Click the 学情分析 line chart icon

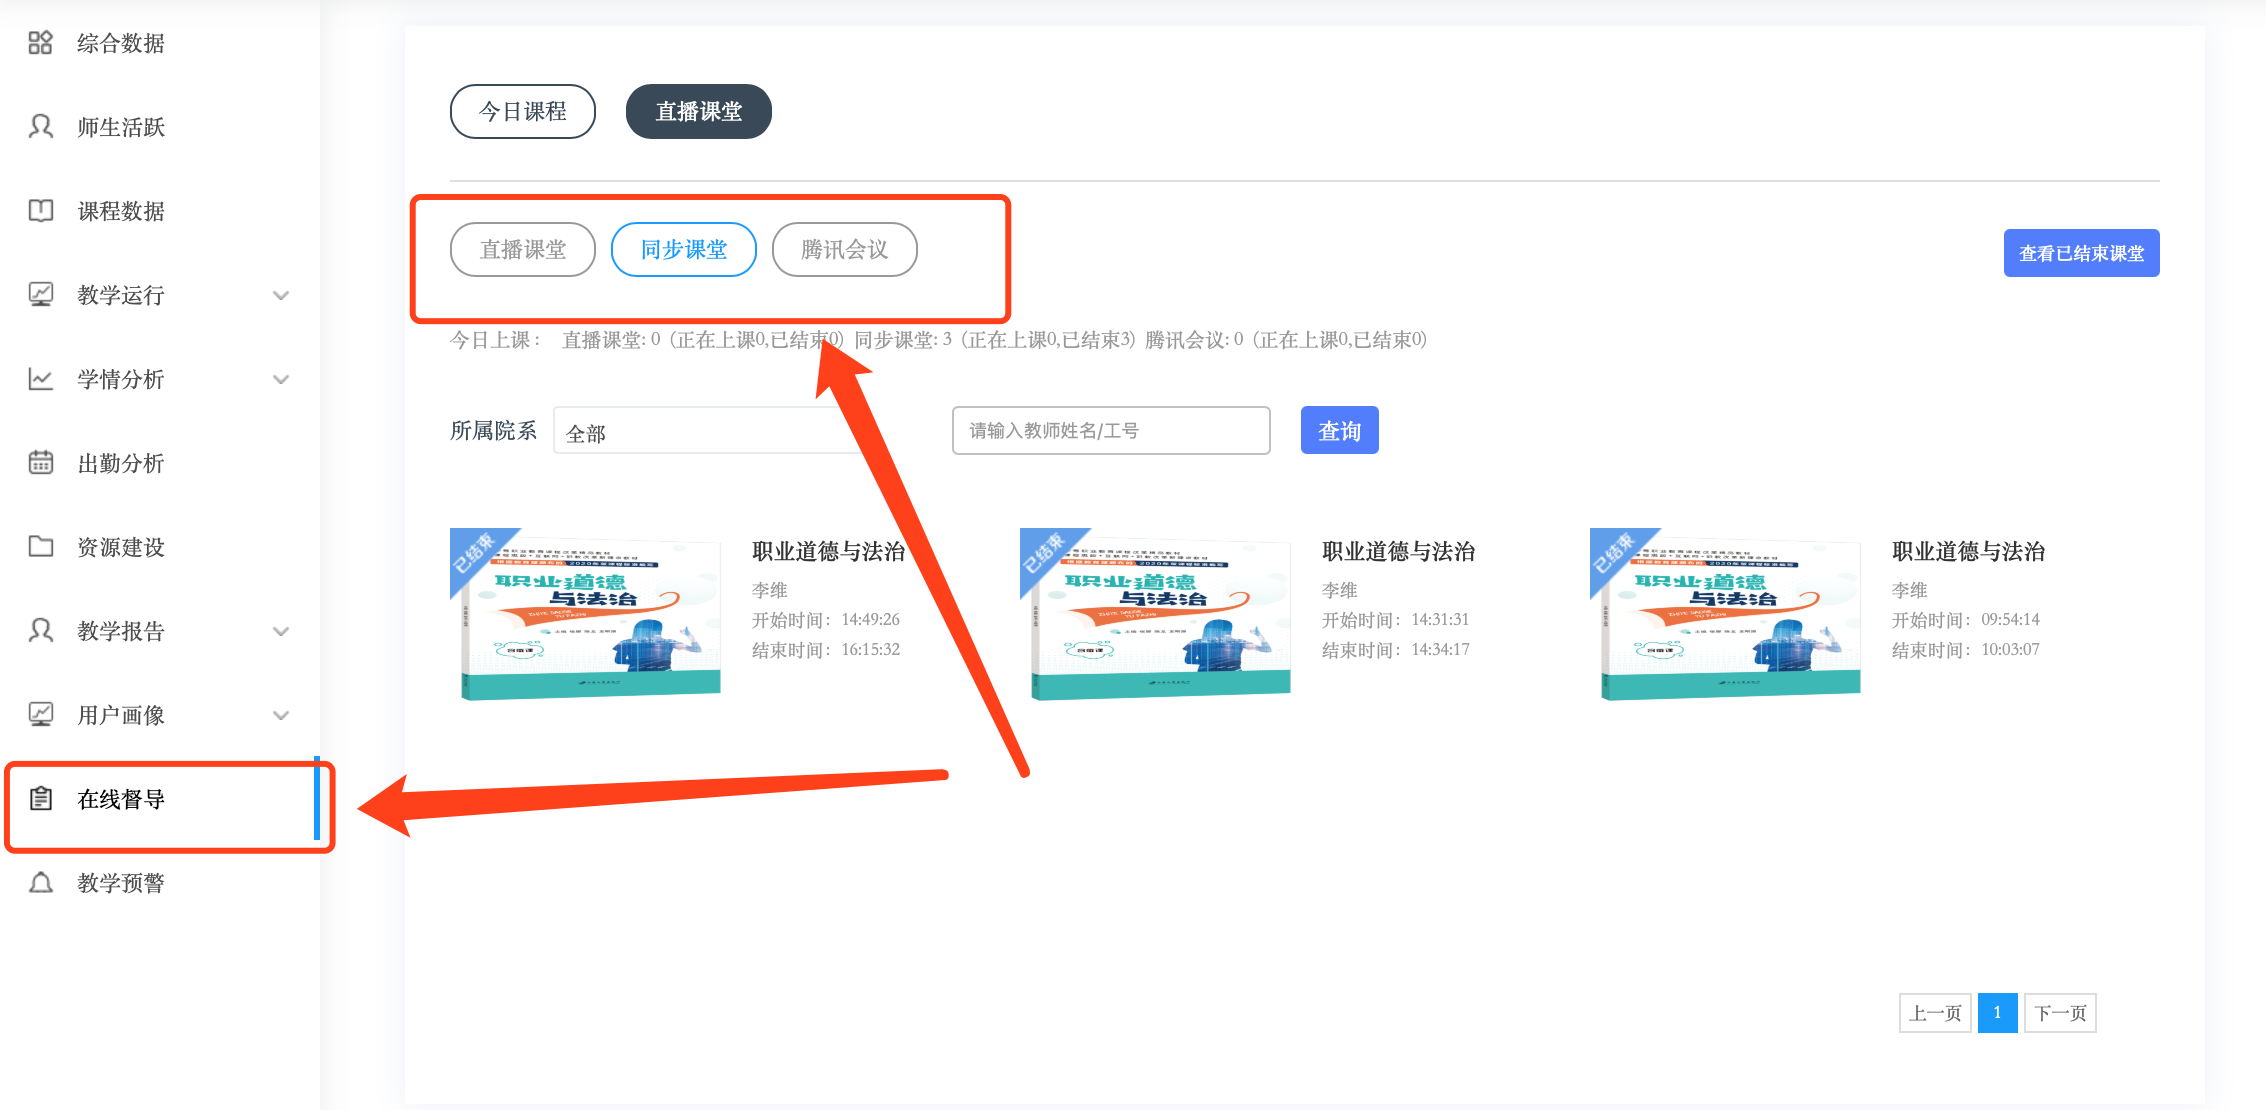(x=40, y=379)
